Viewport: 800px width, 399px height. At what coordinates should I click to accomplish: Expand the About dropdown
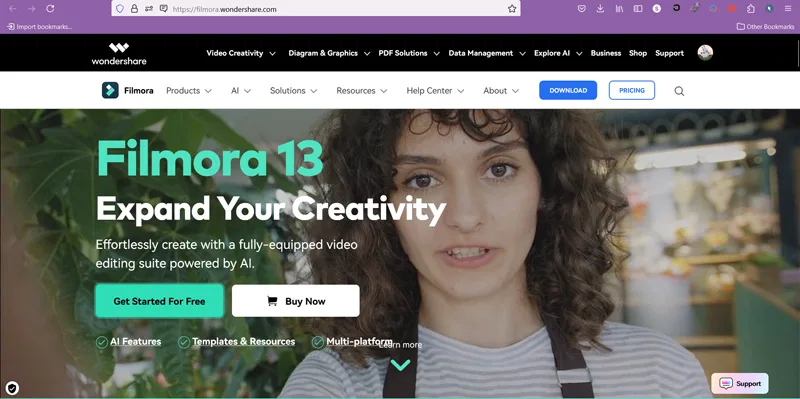coord(501,90)
